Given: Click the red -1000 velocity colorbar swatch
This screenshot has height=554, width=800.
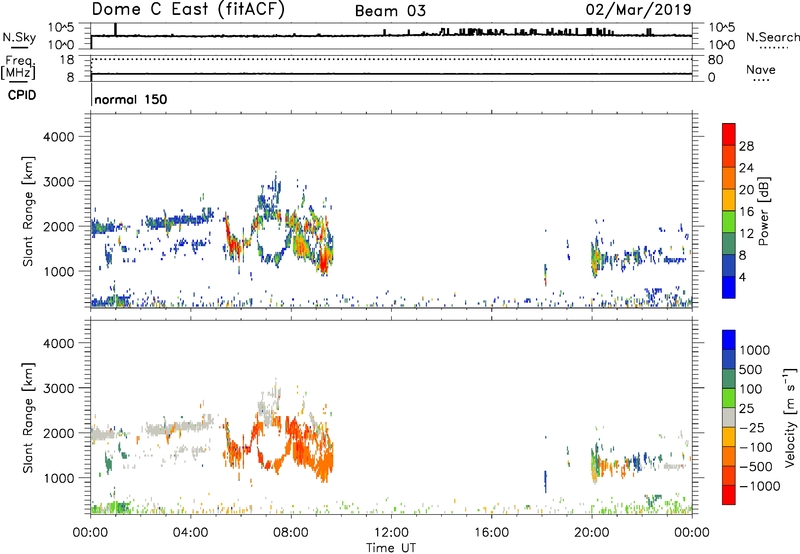Looking at the screenshot, I should (729, 495).
